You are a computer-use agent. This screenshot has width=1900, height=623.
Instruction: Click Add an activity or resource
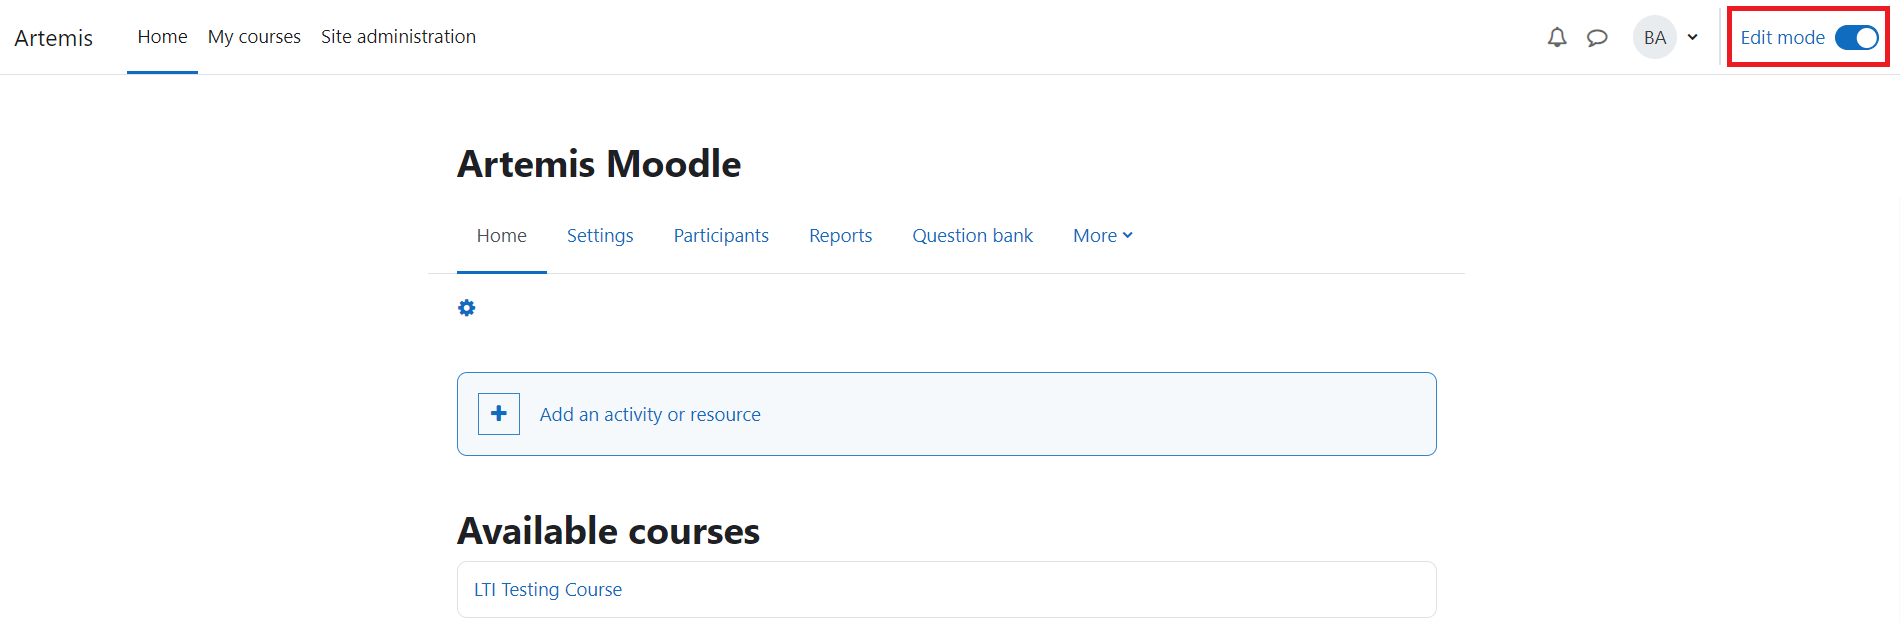click(x=649, y=413)
